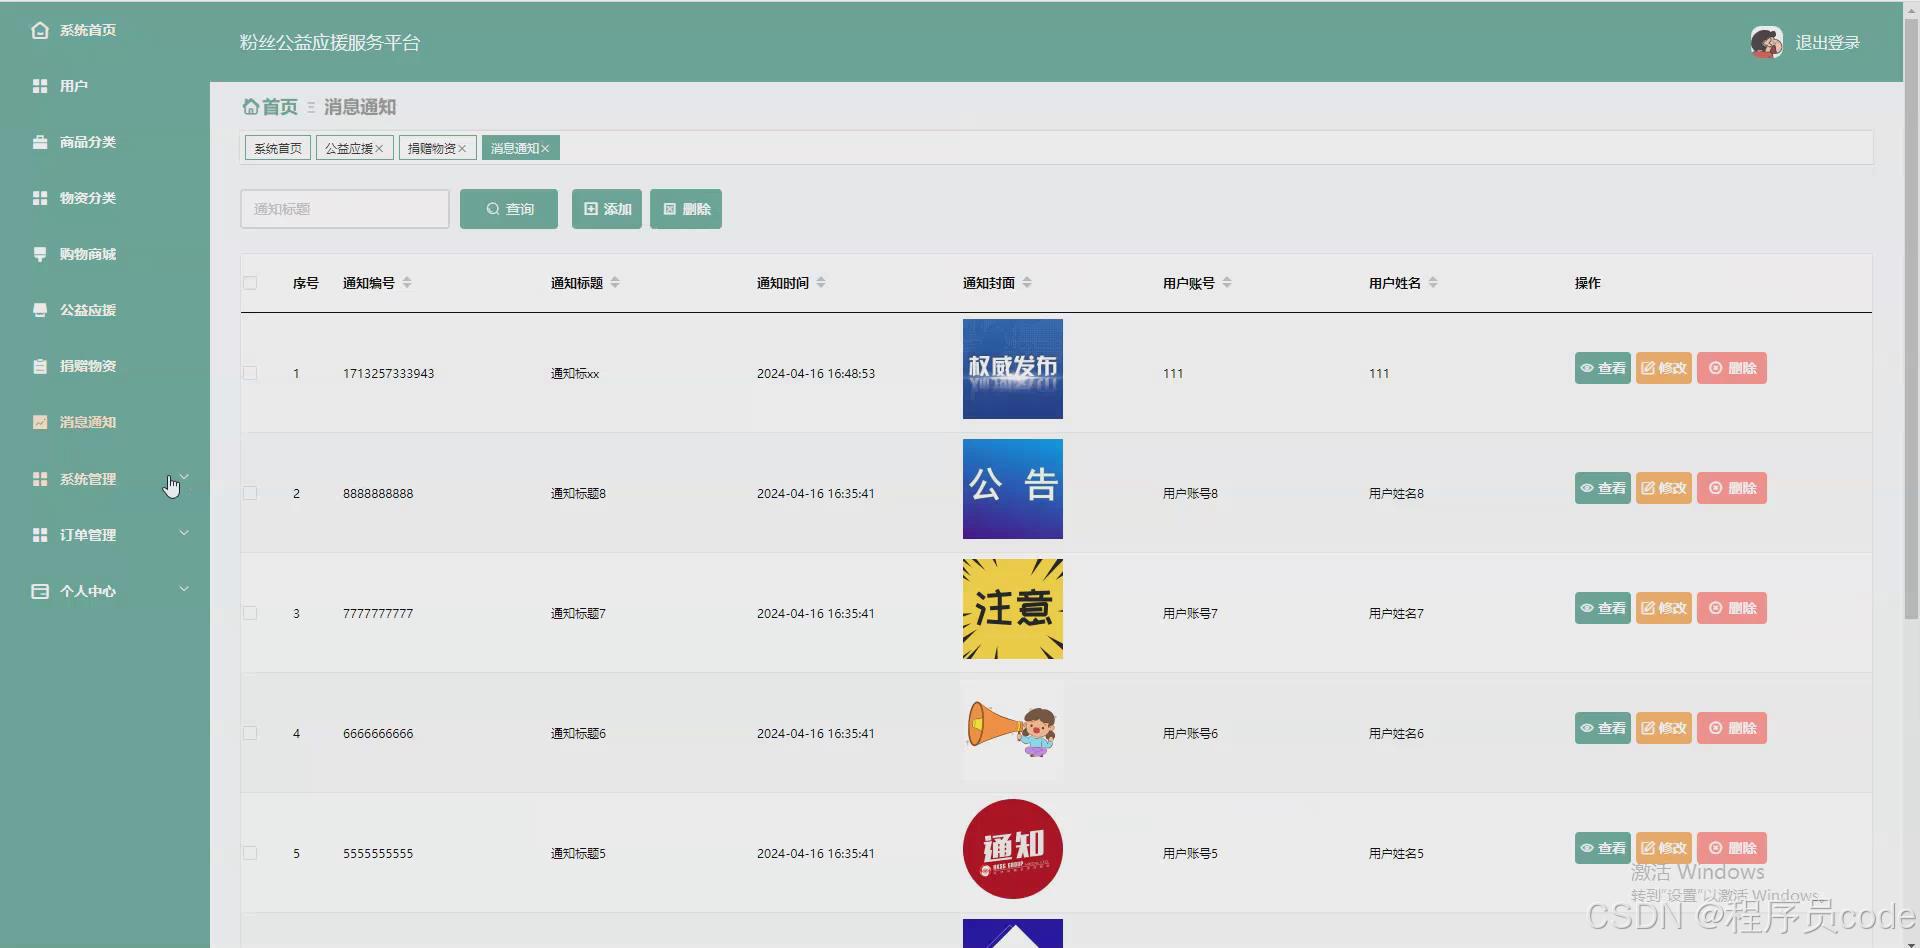Click the user avatar in top bar
The image size is (1920, 948).
pyautogui.click(x=1766, y=42)
